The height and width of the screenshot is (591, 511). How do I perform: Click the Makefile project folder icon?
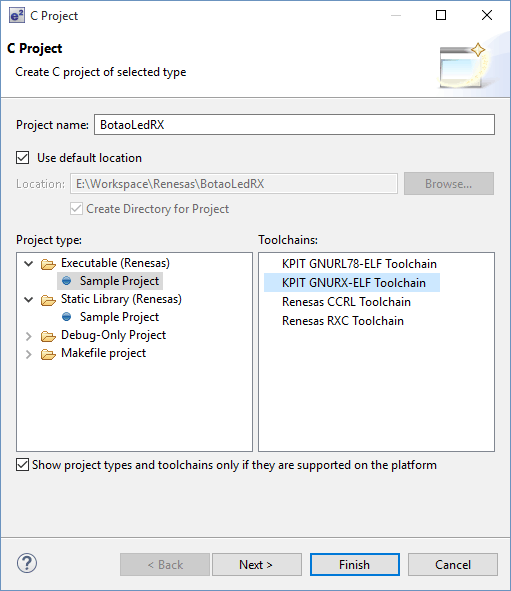(48, 354)
